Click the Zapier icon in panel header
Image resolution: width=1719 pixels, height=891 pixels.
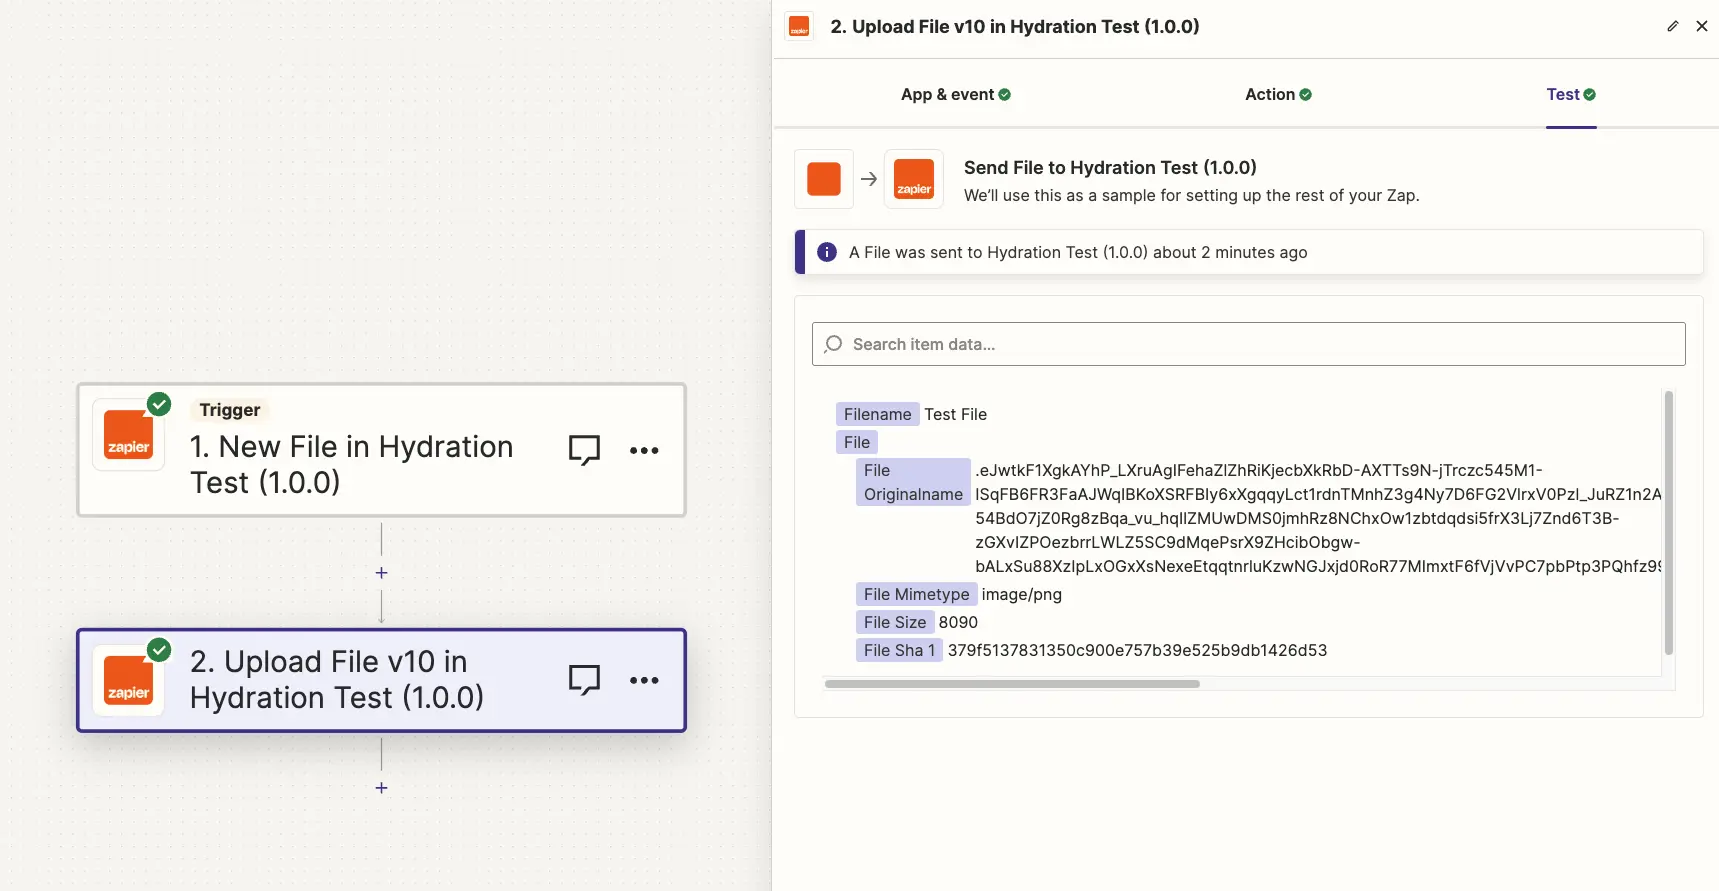click(799, 26)
